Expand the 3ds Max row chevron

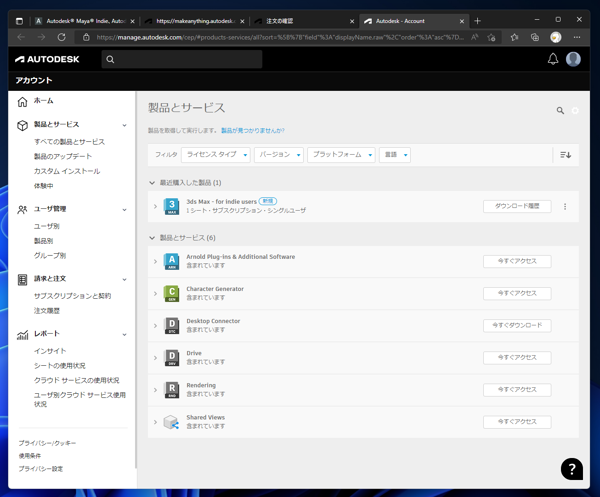(x=155, y=207)
